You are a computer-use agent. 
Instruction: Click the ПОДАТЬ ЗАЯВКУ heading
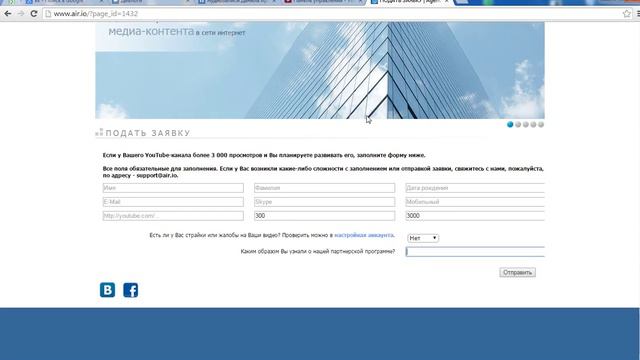148,133
